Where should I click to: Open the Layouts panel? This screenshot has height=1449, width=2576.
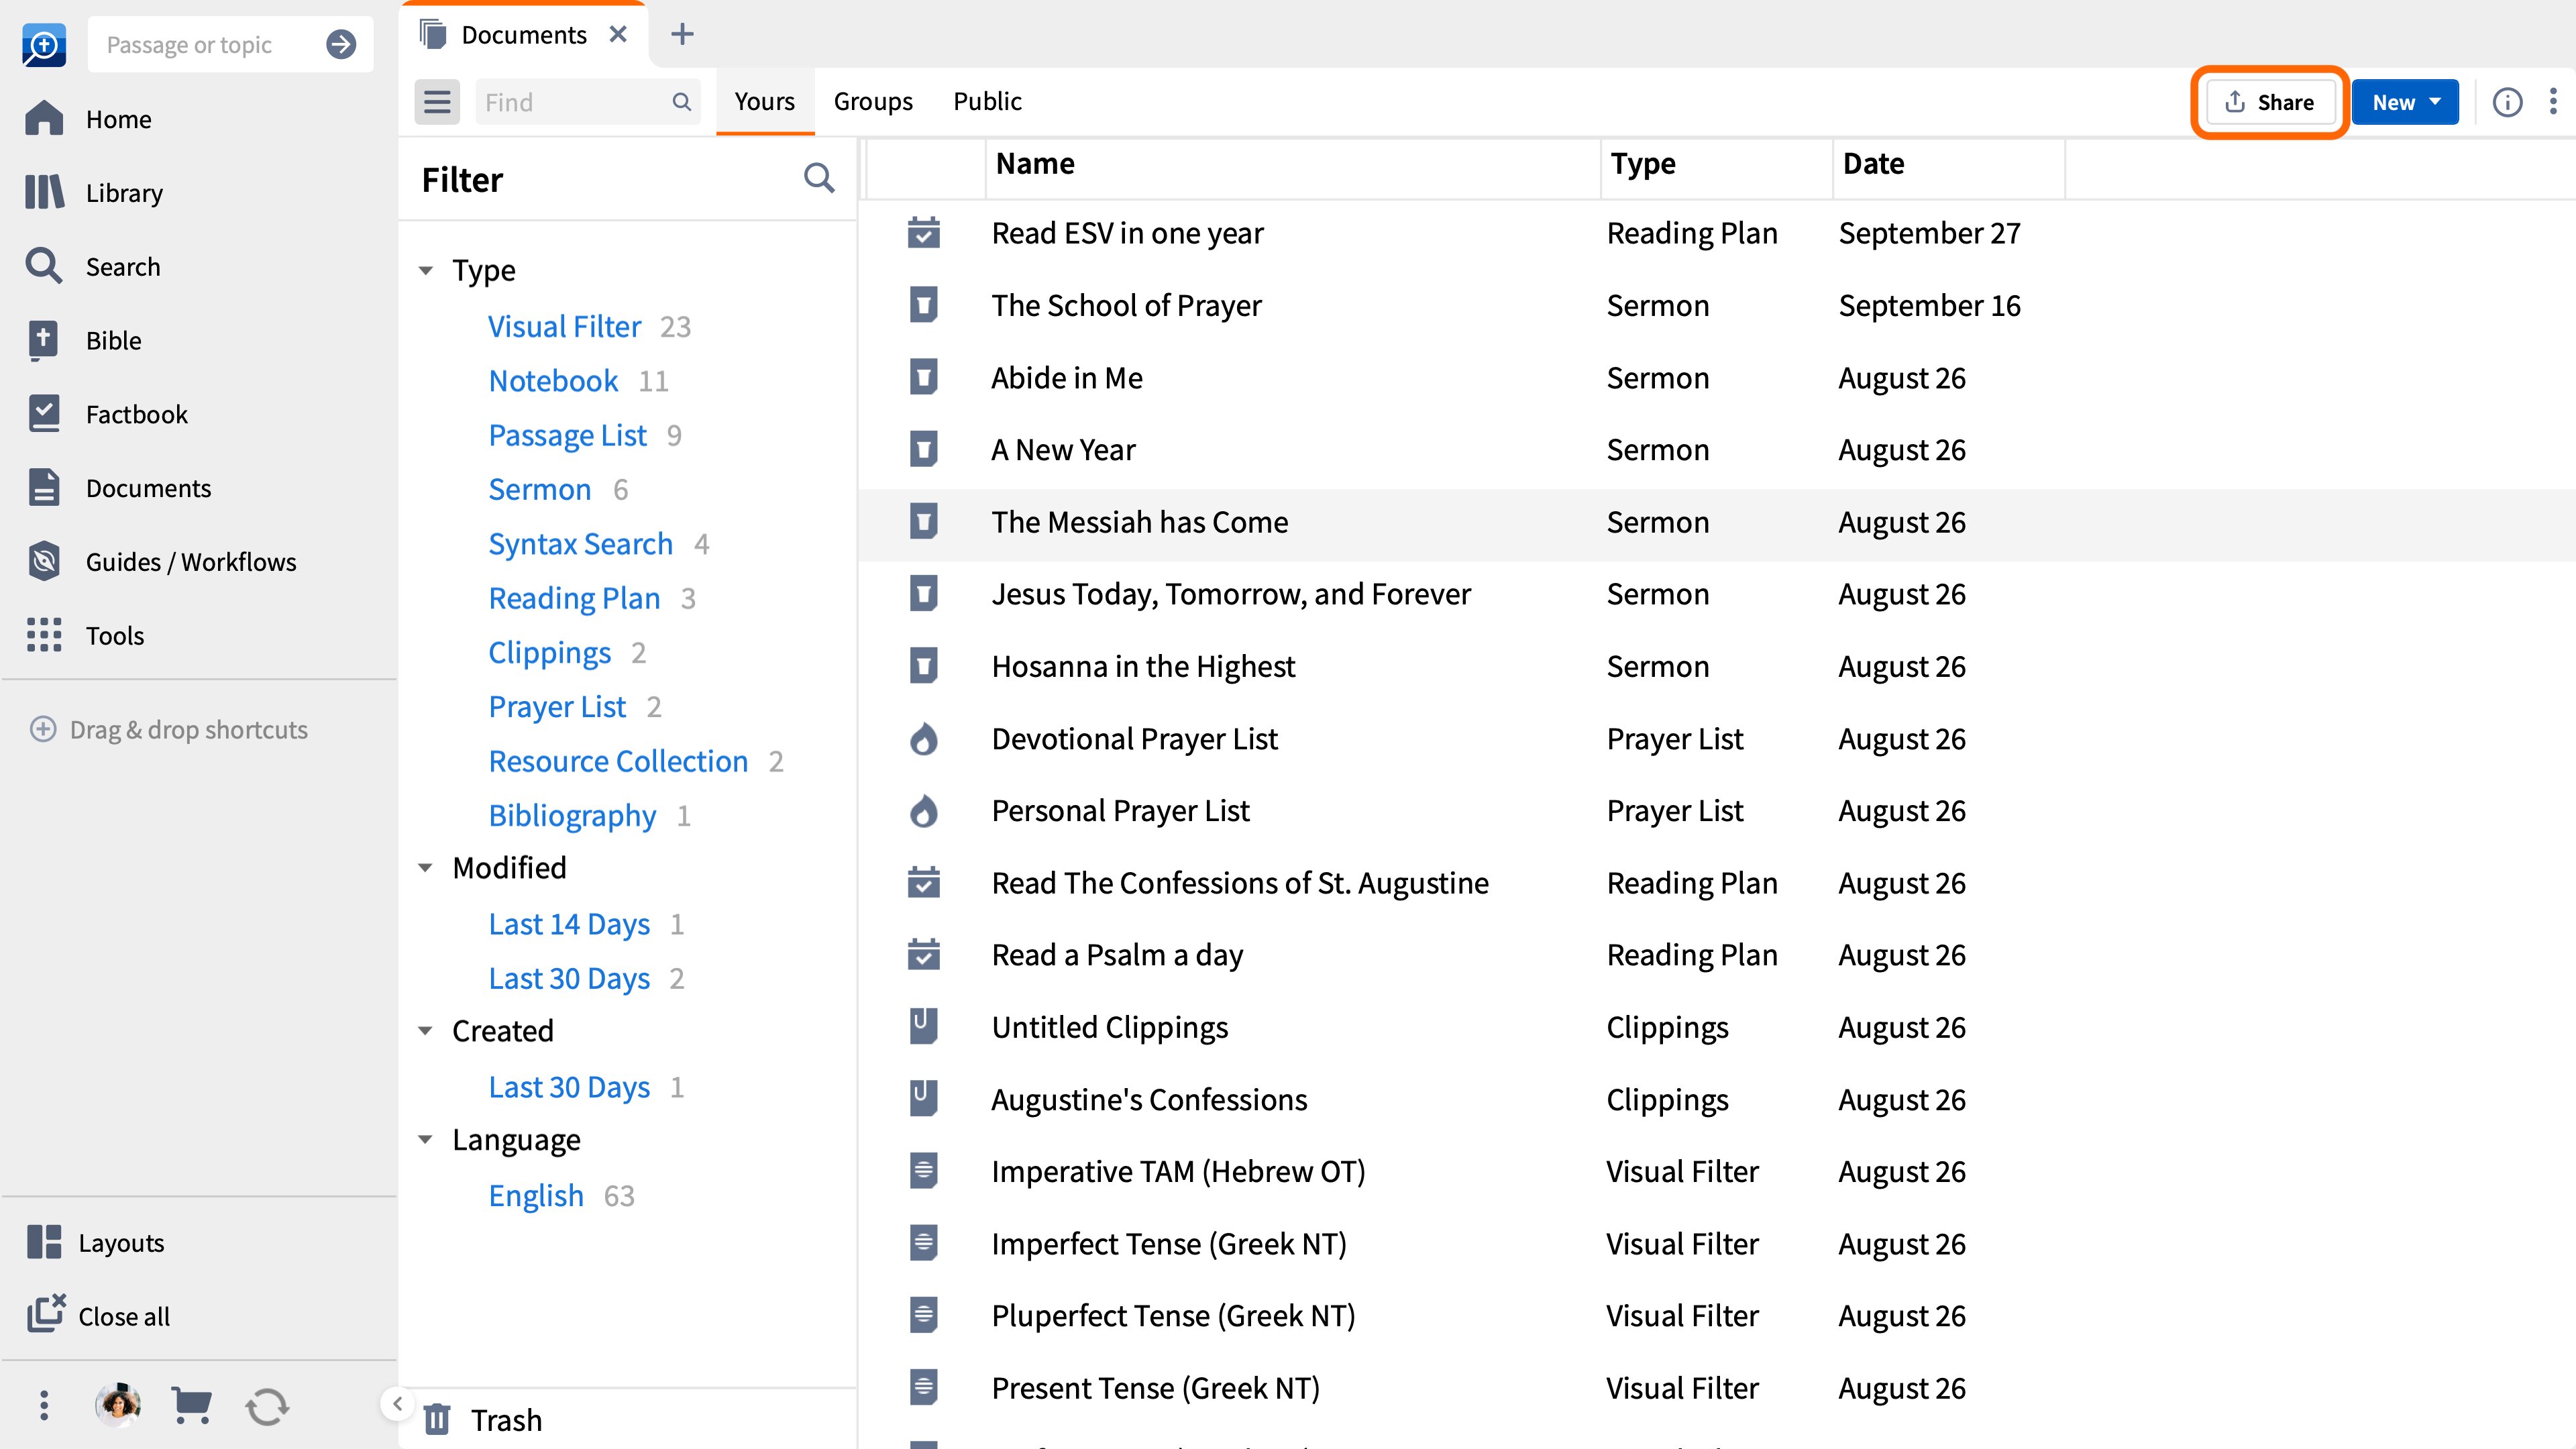click(x=95, y=1242)
